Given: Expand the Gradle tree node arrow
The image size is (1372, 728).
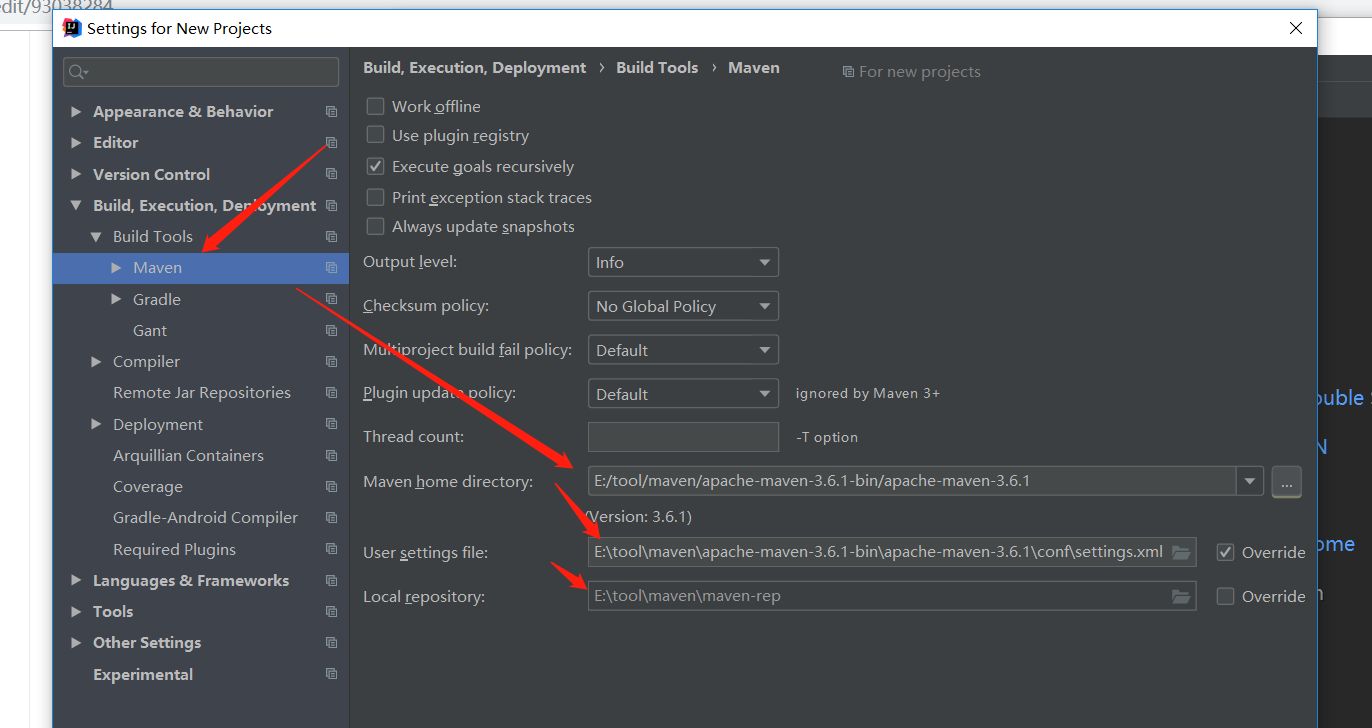Looking at the screenshot, I should [116, 299].
